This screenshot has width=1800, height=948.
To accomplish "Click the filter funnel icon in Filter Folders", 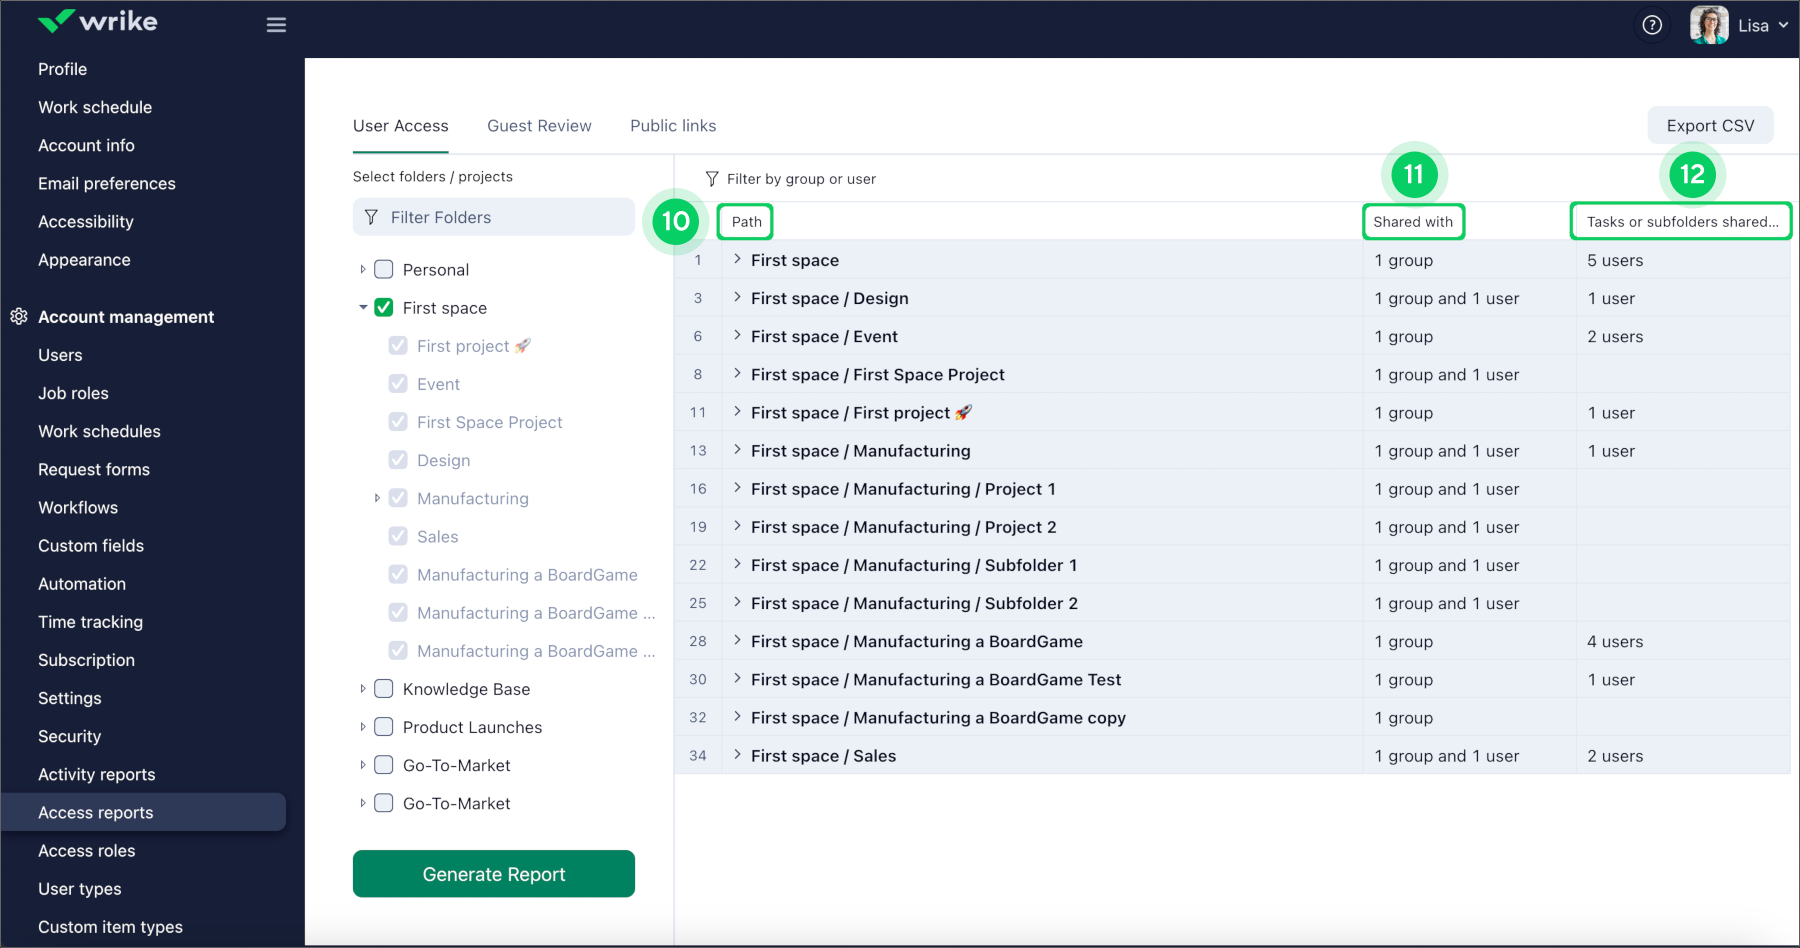I will pos(372,218).
